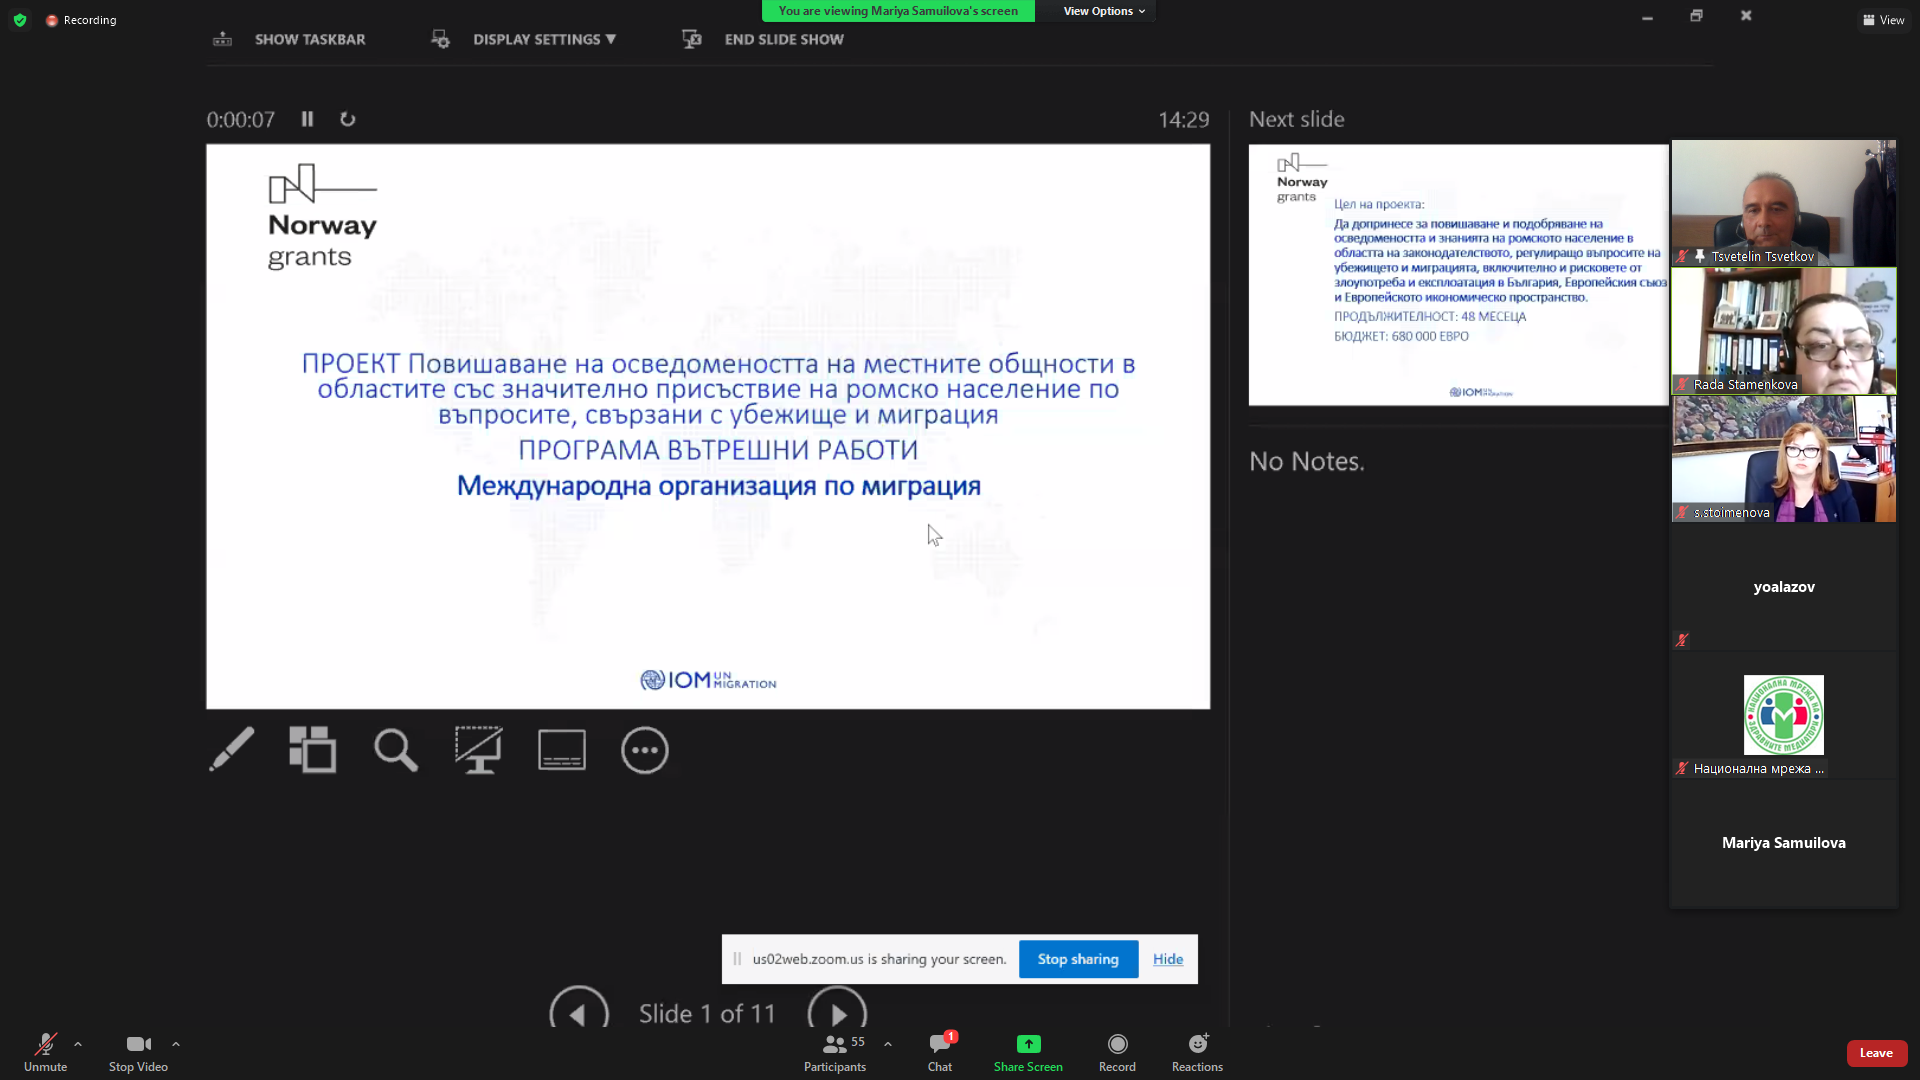The width and height of the screenshot is (1920, 1080).
Task: Select s.stoimenova video tile
Action: pyautogui.click(x=1783, y=459)
